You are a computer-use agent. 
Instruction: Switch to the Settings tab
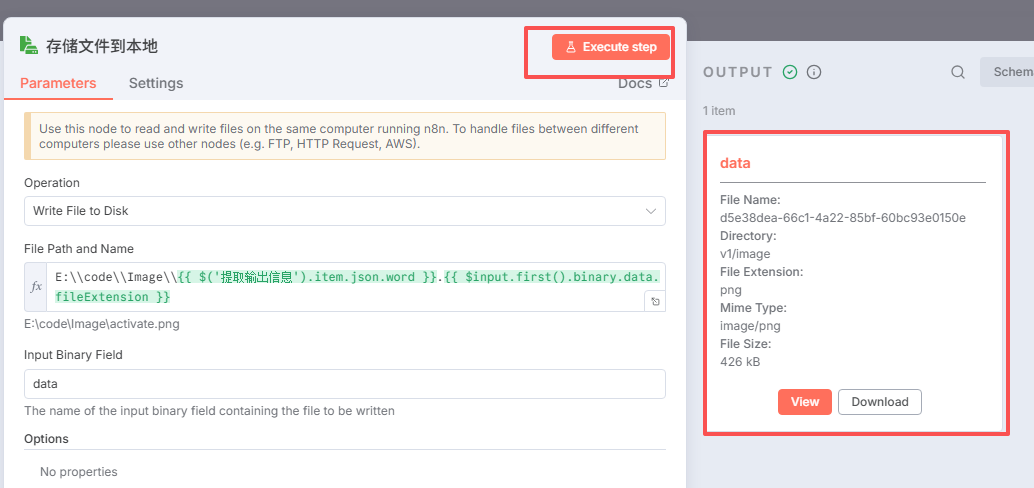(156, 83)
